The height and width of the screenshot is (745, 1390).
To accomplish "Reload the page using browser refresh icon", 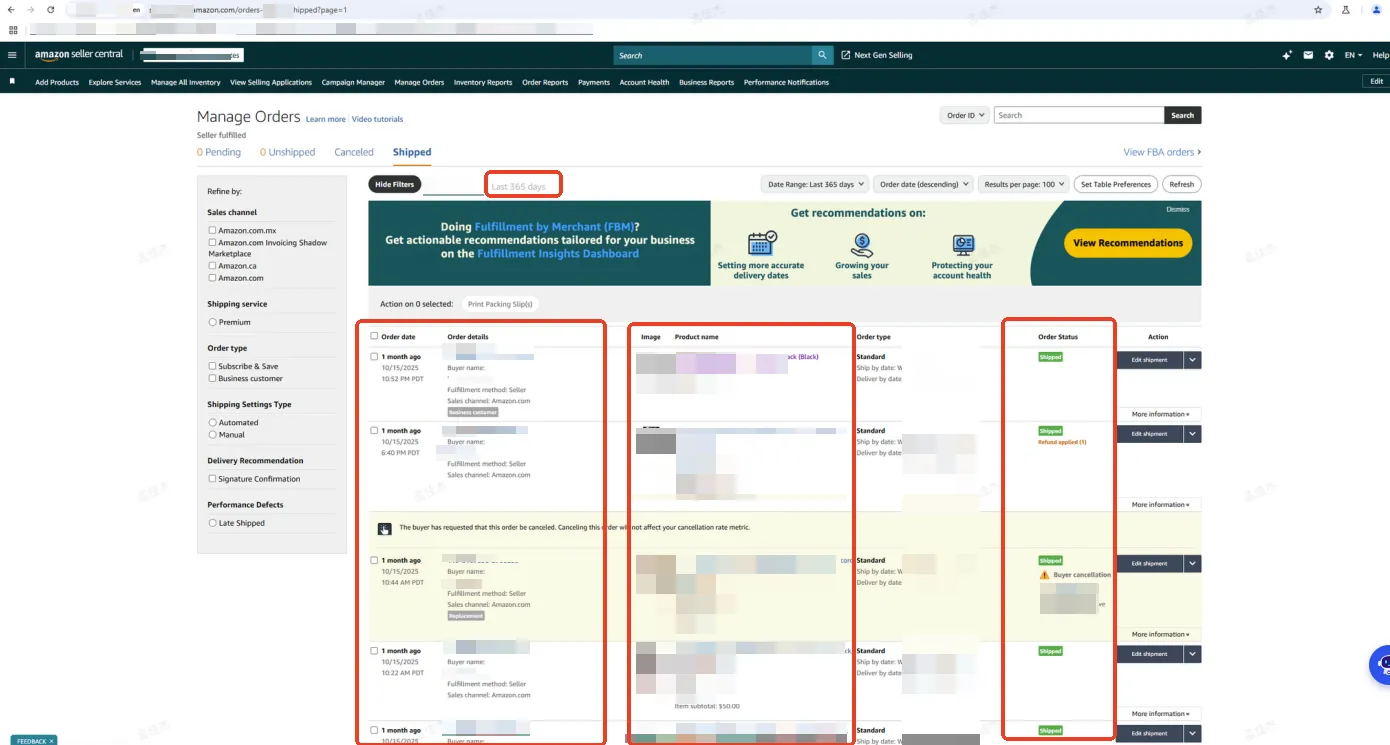I will [x=50, y=9].
